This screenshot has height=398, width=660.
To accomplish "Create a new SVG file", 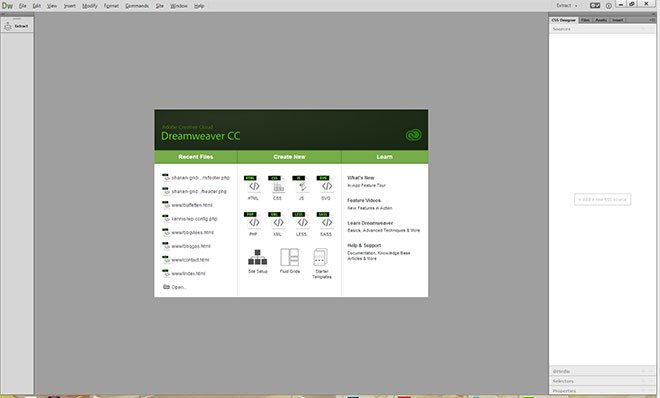I will tap(326, 187).
